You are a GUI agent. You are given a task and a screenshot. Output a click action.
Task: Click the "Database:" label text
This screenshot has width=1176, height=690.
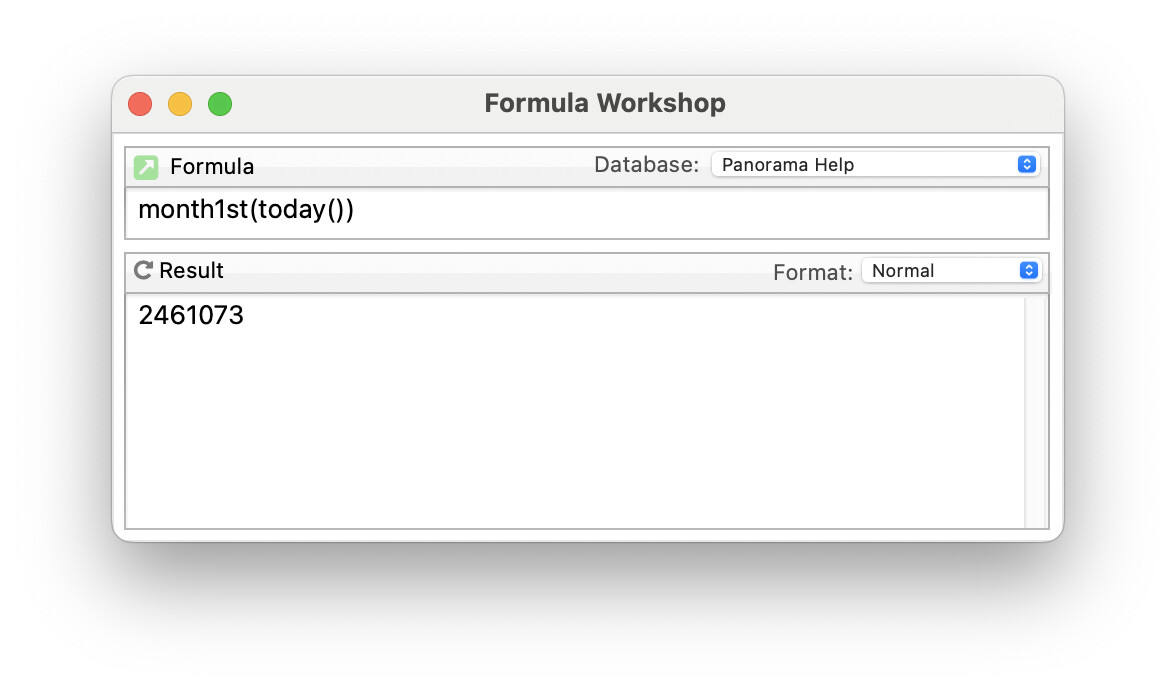646,165
